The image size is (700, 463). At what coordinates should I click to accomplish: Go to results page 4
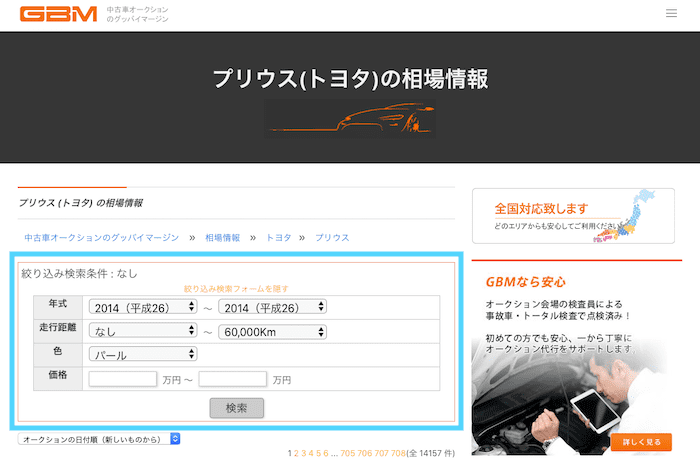(311, 453)
